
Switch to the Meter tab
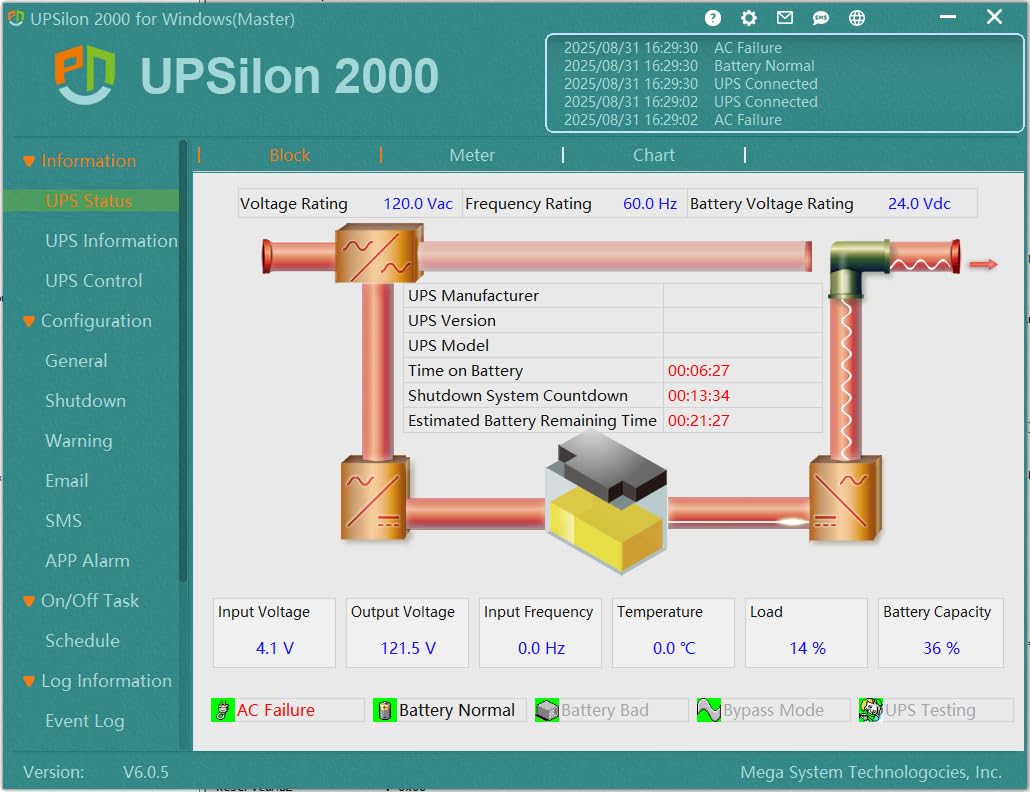(x=472, y=155)
